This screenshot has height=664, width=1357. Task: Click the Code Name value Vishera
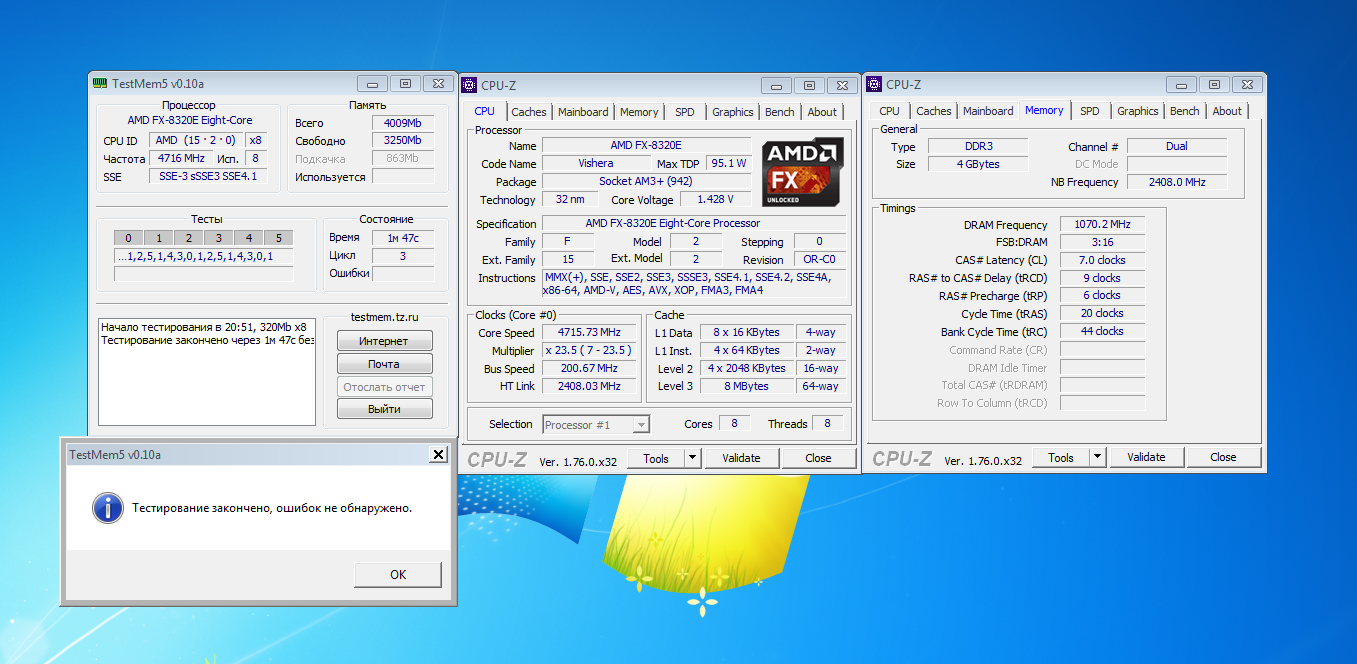[596, 164]
